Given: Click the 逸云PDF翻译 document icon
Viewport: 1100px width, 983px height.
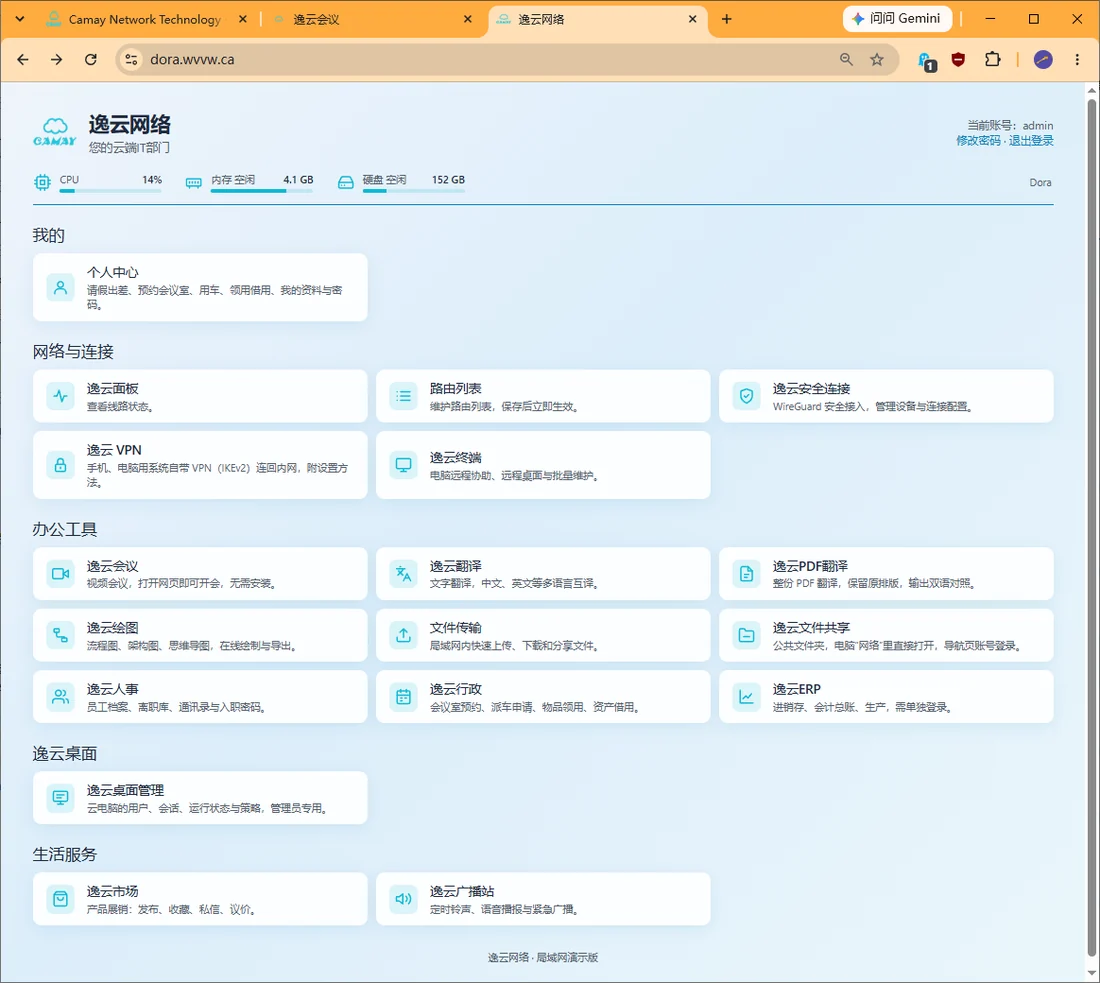Looking at the screenshot, I should [x=746, y=573].
